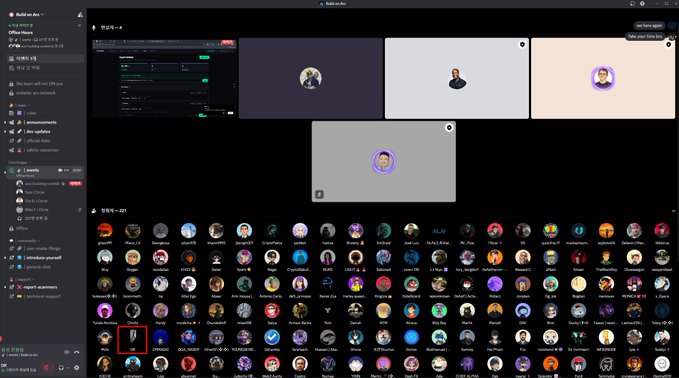Click the 'Take your time bro' chat bubble
This screenshot has height=378, width=679.
pyautogui.click(x=645, y=36)
